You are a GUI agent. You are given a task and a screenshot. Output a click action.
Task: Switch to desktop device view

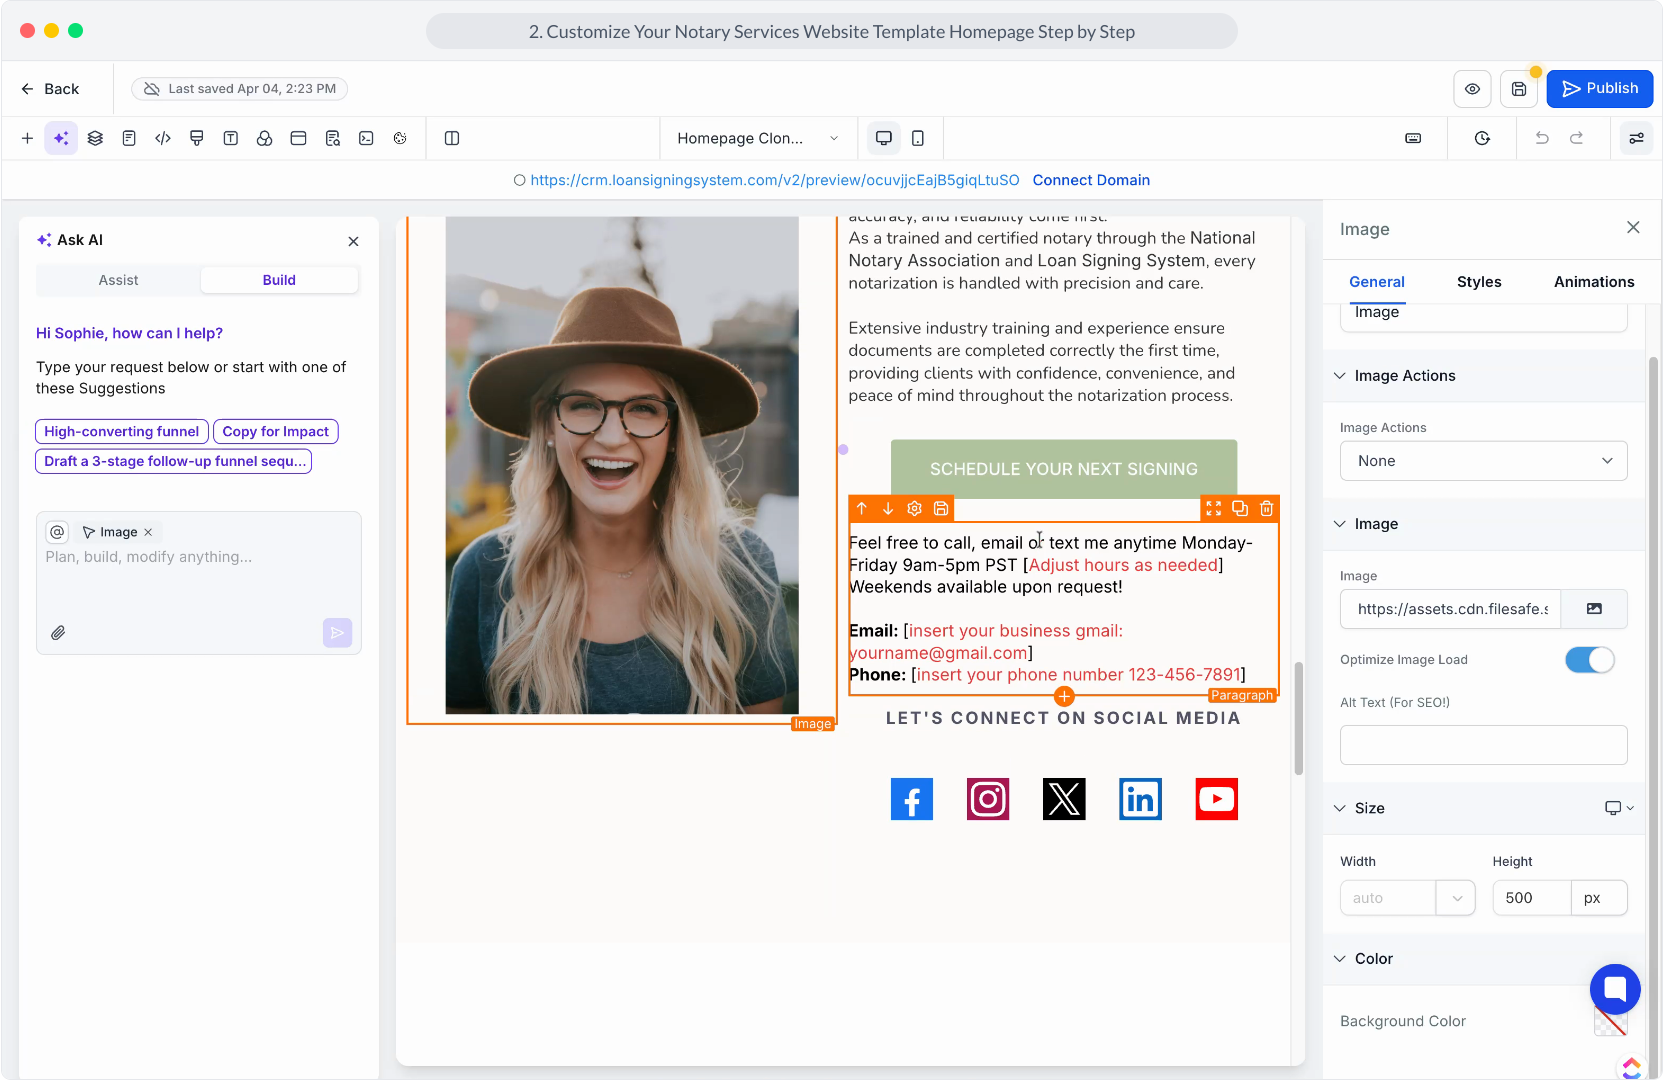point(884,138)
